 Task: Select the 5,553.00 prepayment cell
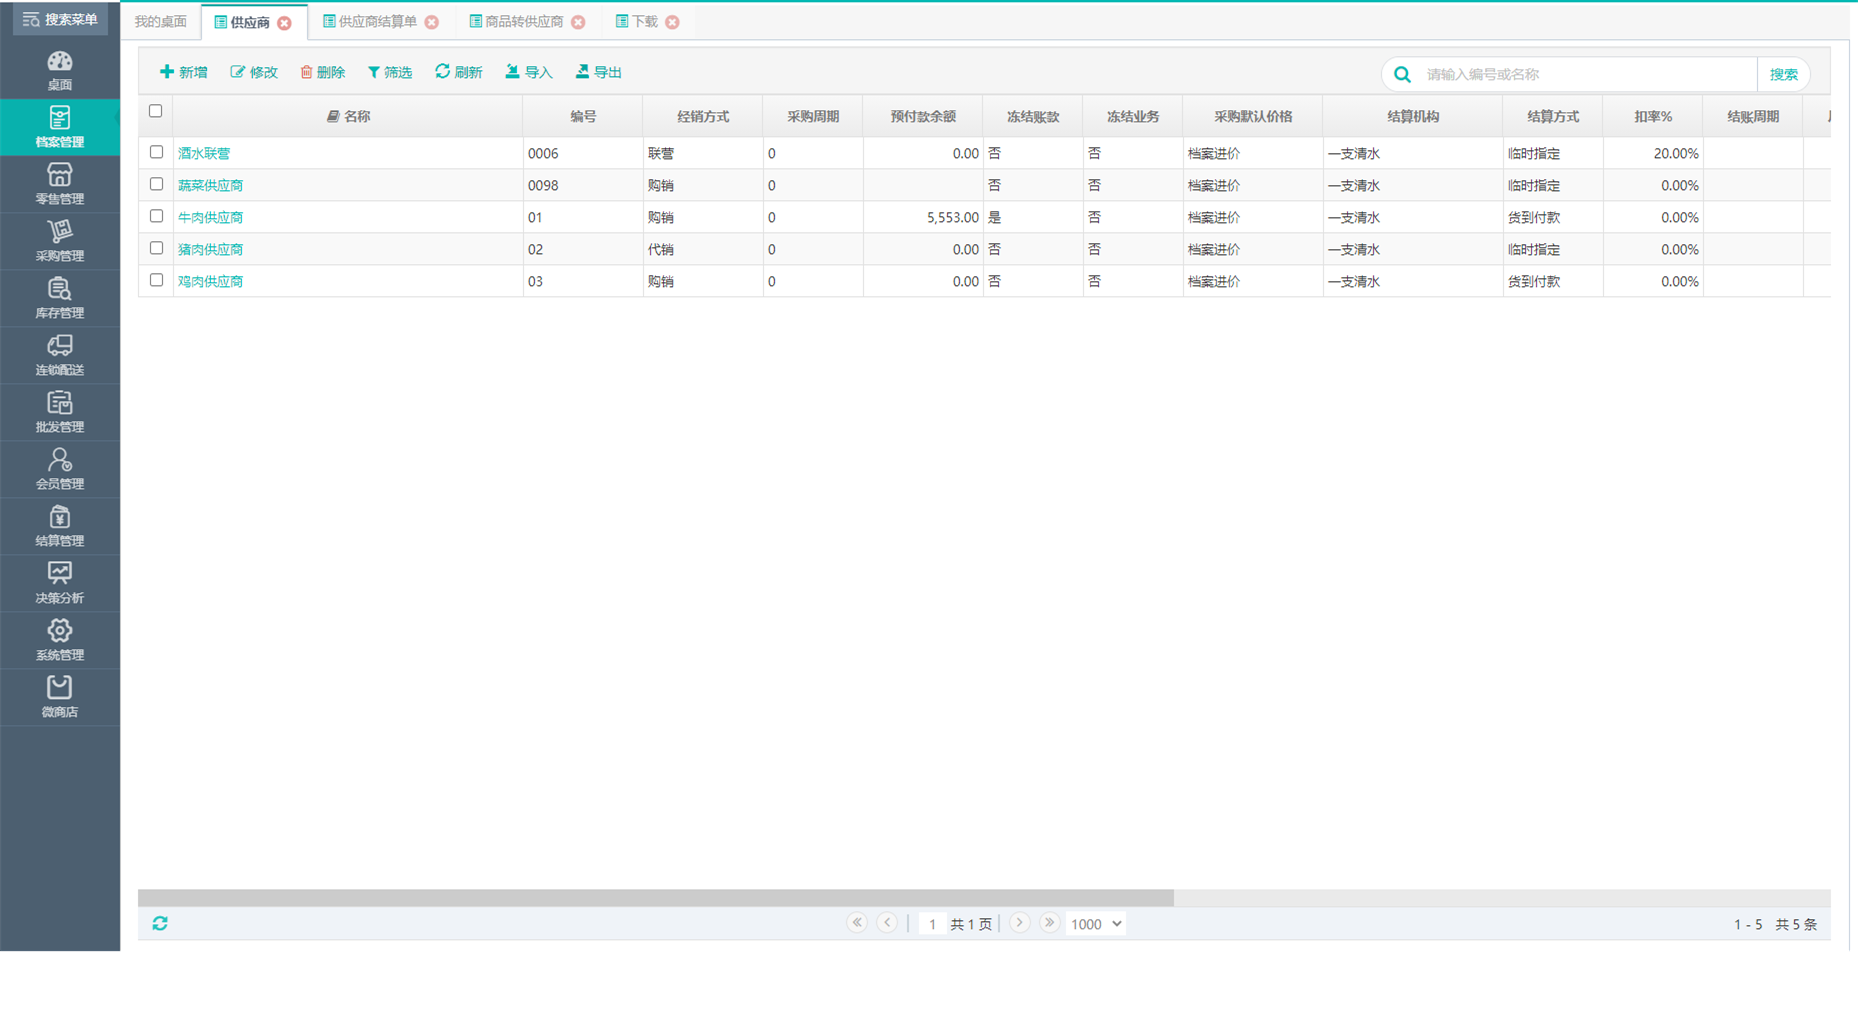[923, 217]
